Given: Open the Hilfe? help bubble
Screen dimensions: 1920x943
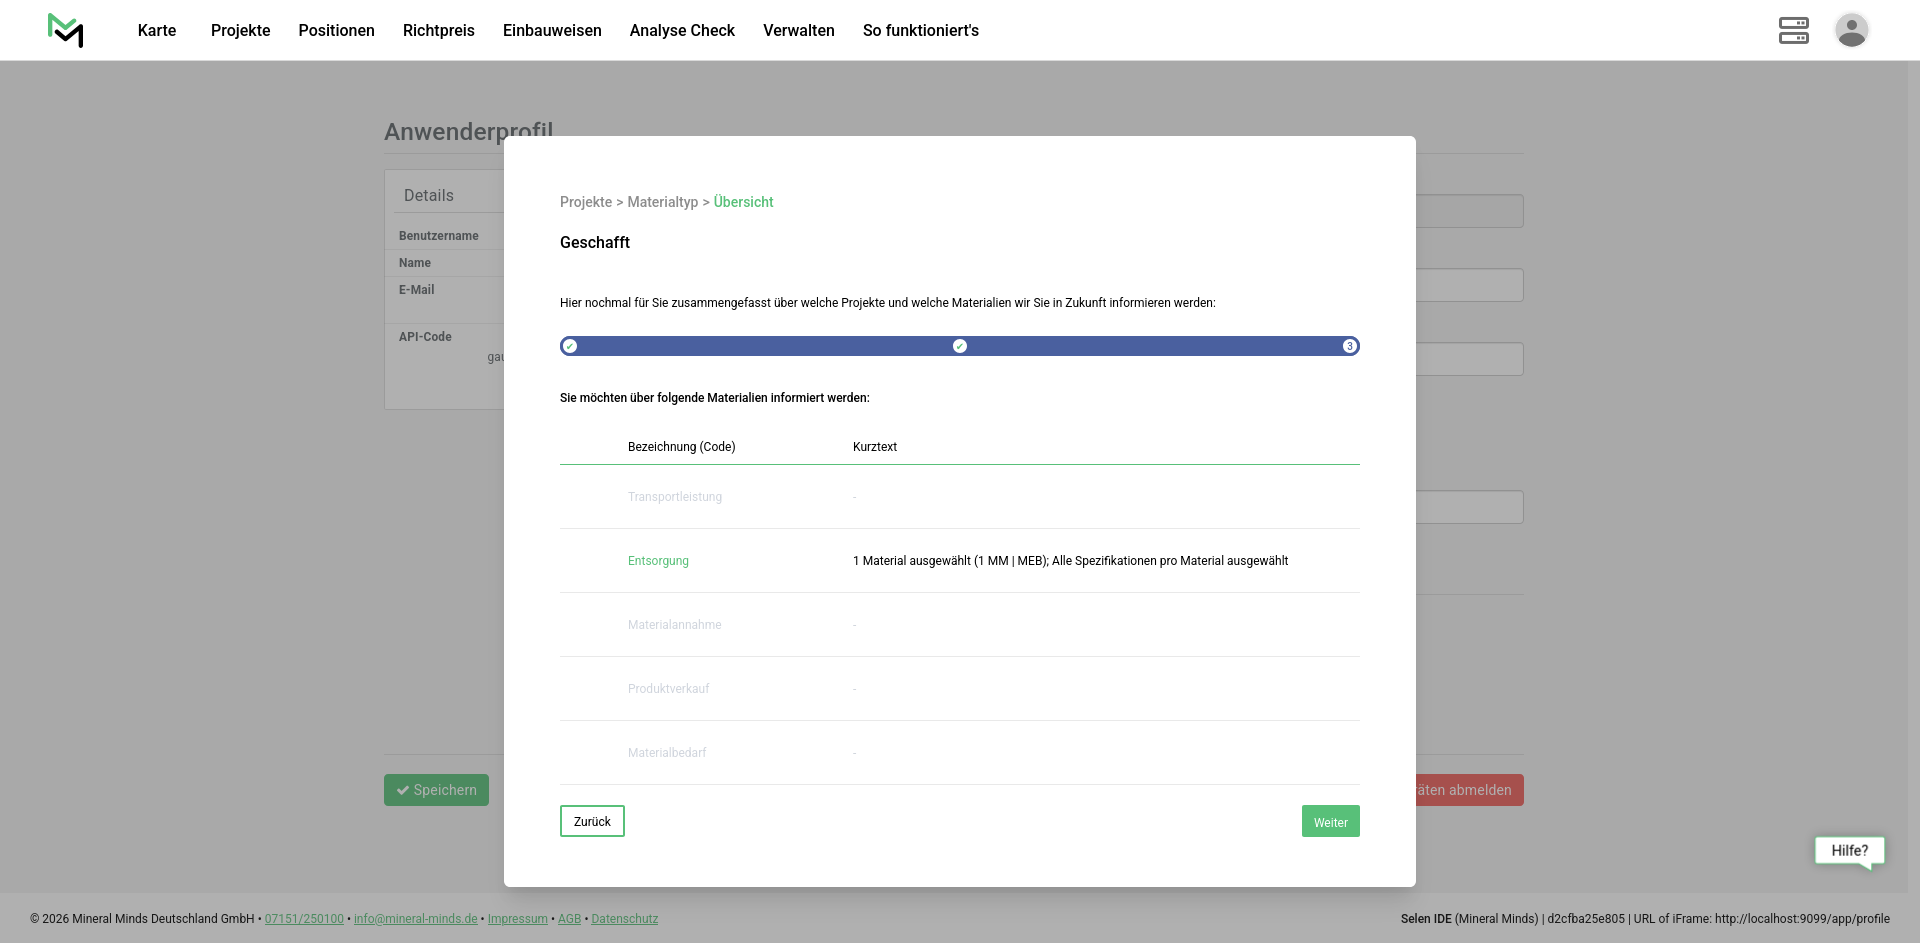Looking at the screenshot, I should [1849, 851].
